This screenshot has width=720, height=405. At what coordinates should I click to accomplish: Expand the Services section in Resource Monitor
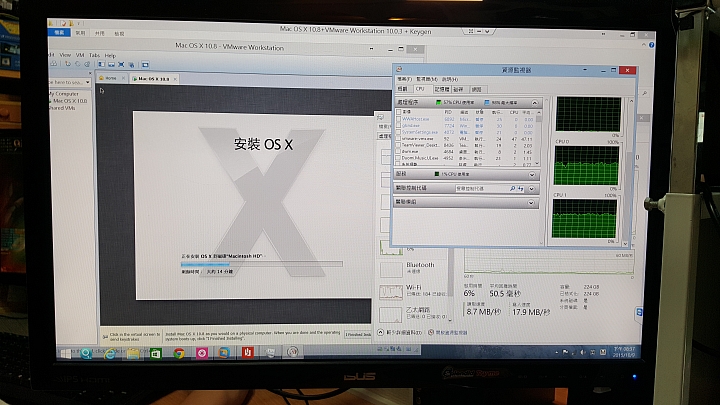pos(532,174)
